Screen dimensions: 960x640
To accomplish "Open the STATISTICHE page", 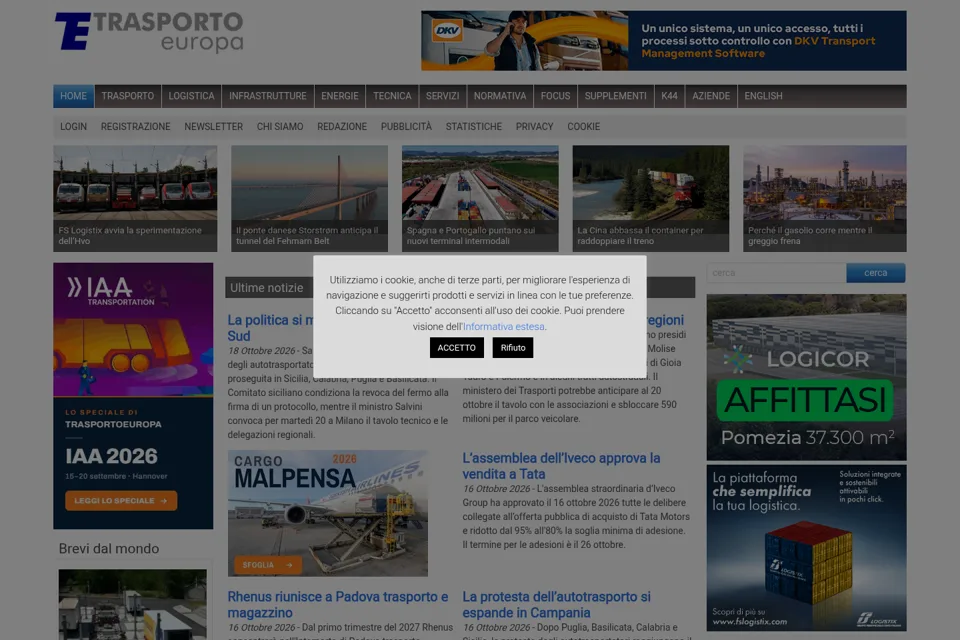I will click(474, 127).
